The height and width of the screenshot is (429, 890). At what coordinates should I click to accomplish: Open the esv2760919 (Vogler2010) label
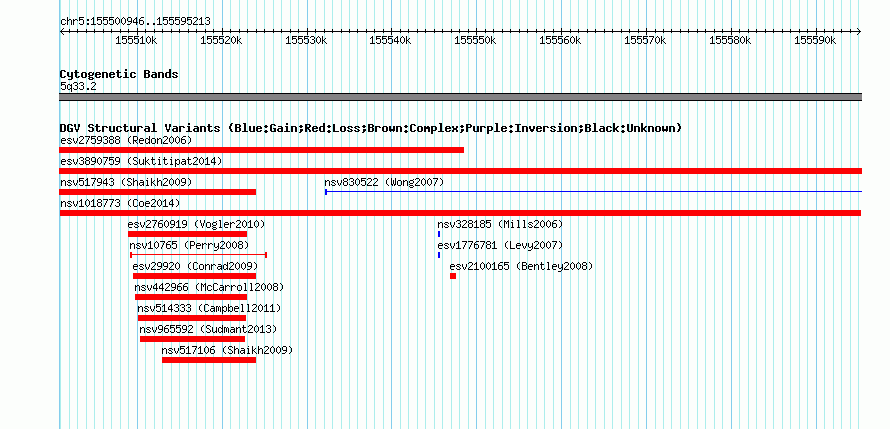(x=196, y=224)
